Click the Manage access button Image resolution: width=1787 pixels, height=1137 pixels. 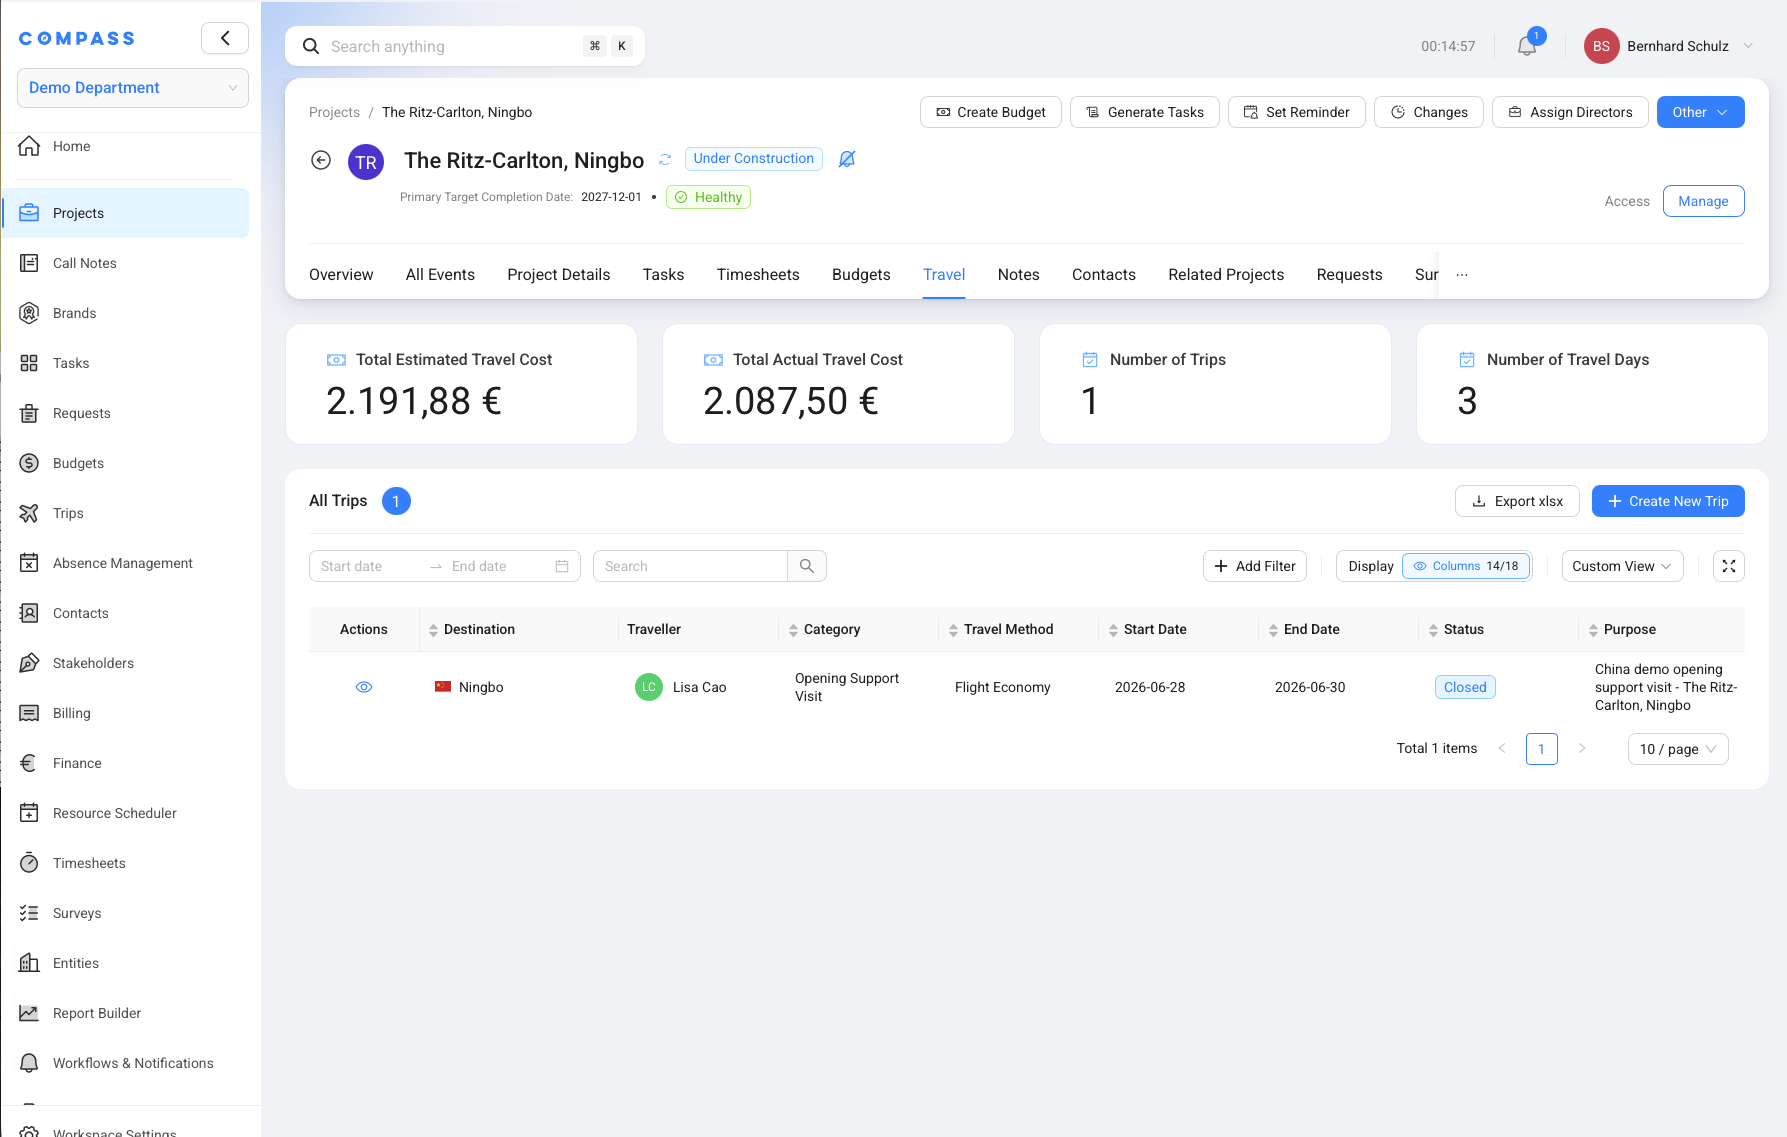(x=1703, y=201)
